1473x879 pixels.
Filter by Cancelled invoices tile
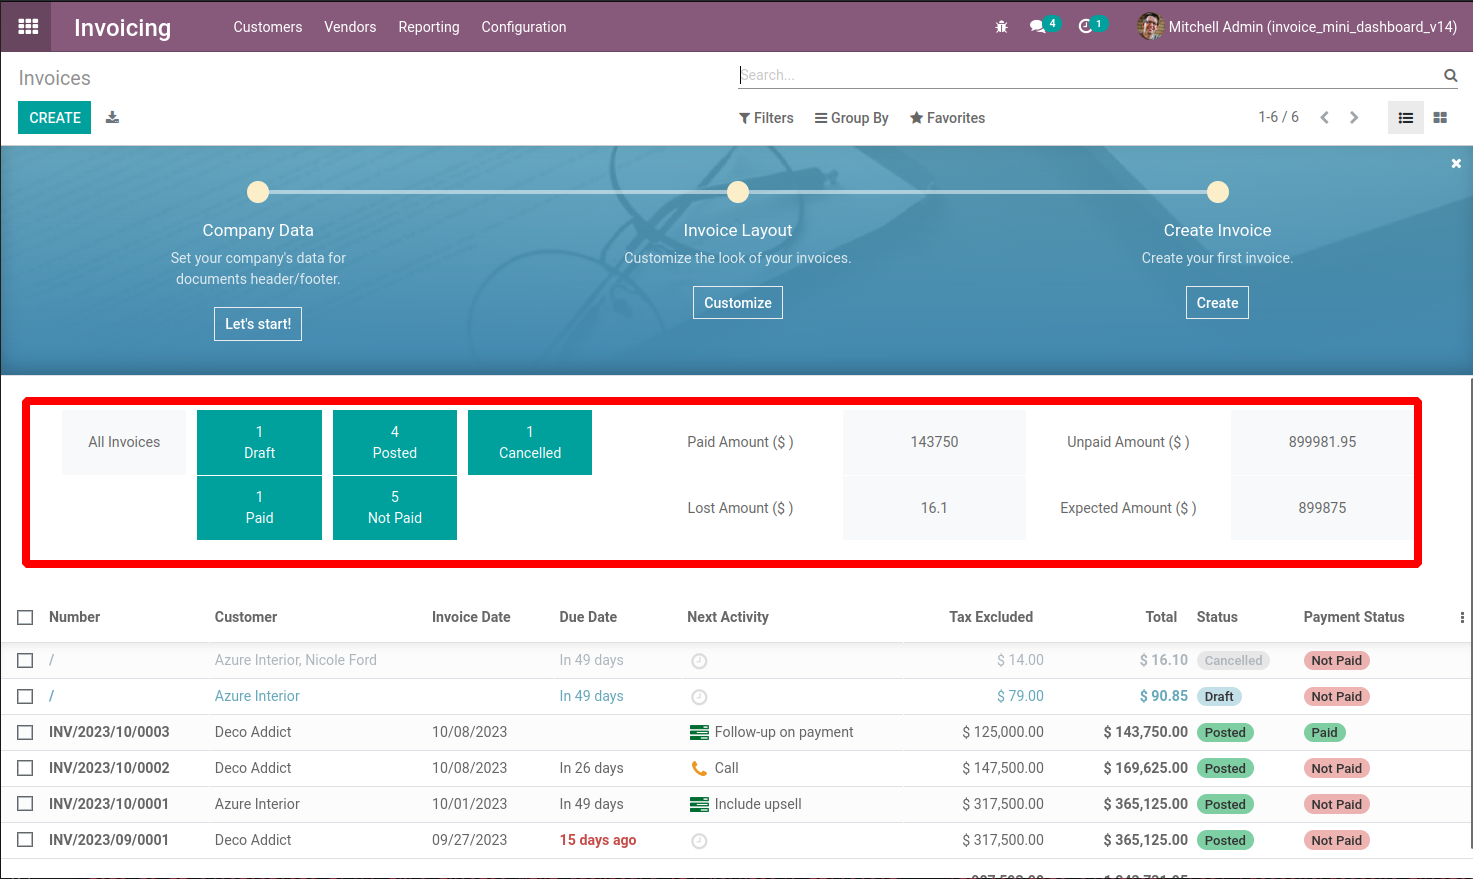pos(530,442)
